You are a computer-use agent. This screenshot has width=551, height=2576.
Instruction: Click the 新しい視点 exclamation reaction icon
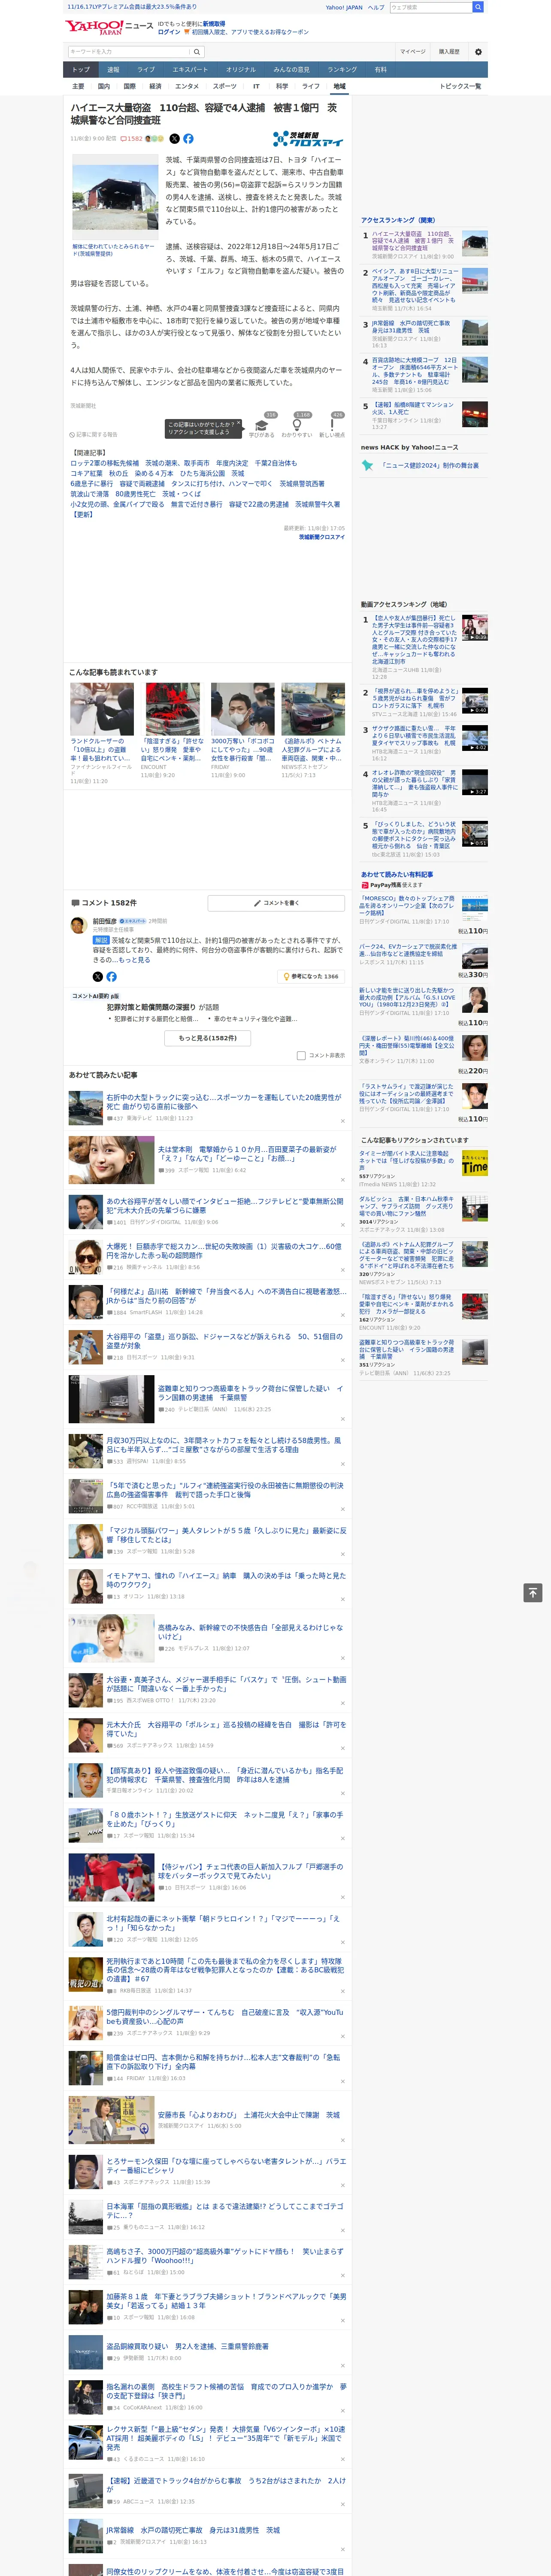tap(332, 425)
